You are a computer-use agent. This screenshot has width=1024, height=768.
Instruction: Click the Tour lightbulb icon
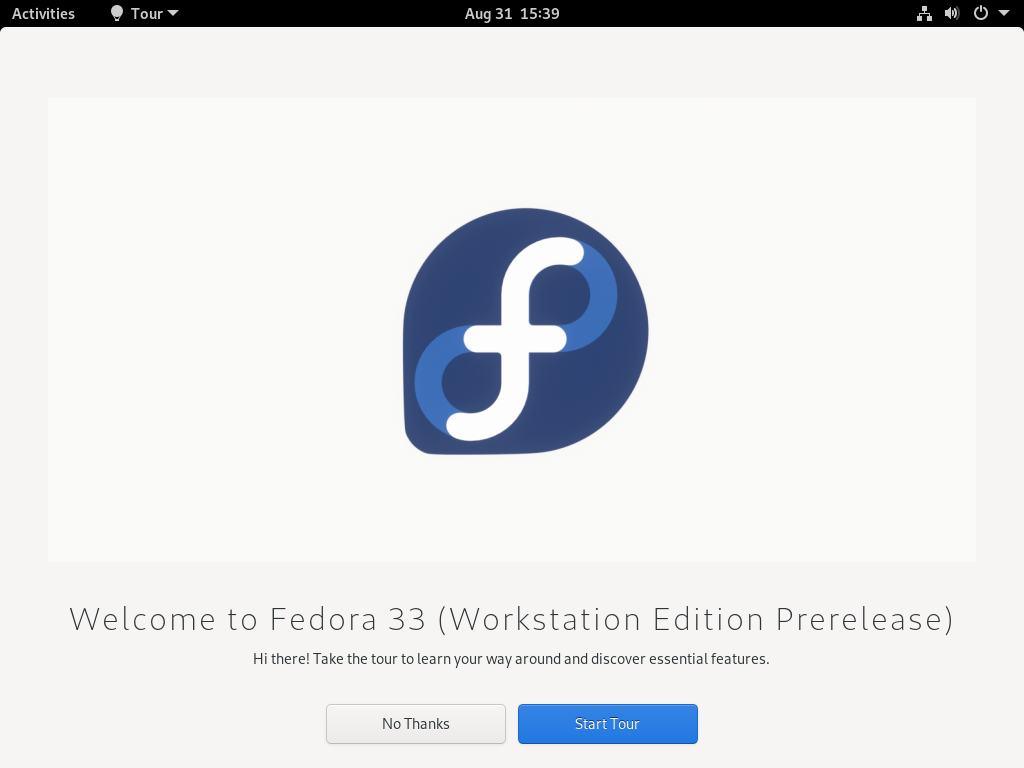pos(117,14)
